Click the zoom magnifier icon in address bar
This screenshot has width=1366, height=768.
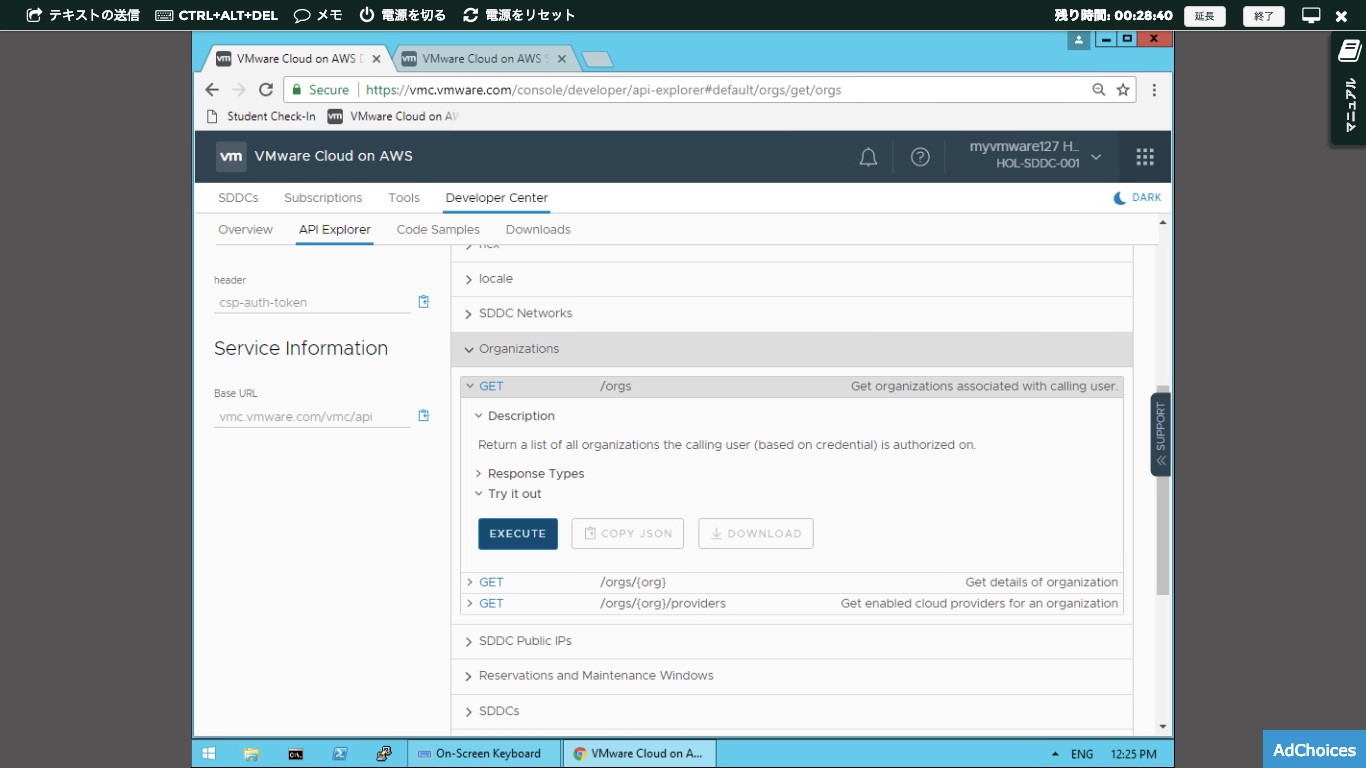click(x=1099, y=90)
